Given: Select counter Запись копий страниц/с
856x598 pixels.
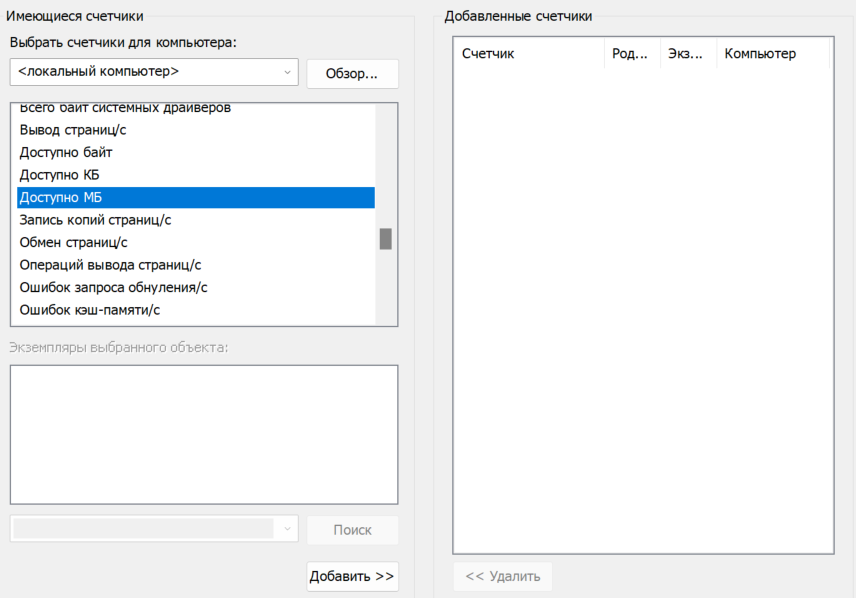Looking at the screenshot, I should coord(195,220).
